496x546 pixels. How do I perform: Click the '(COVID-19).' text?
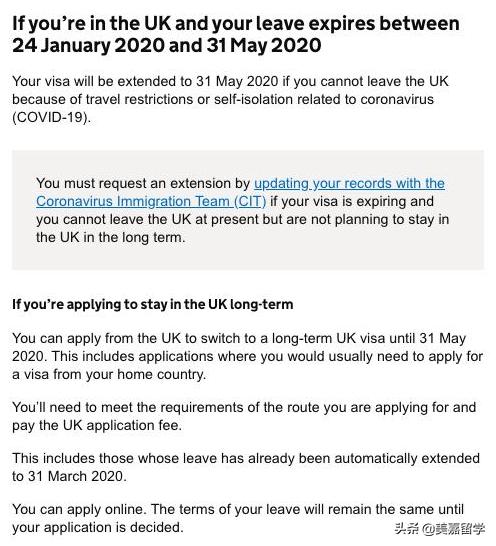point(52,118)
